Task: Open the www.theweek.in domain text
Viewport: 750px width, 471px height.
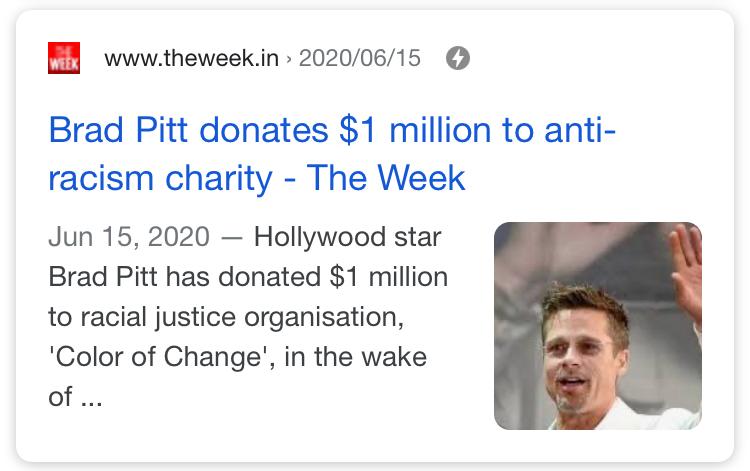Action: (191, 58)
